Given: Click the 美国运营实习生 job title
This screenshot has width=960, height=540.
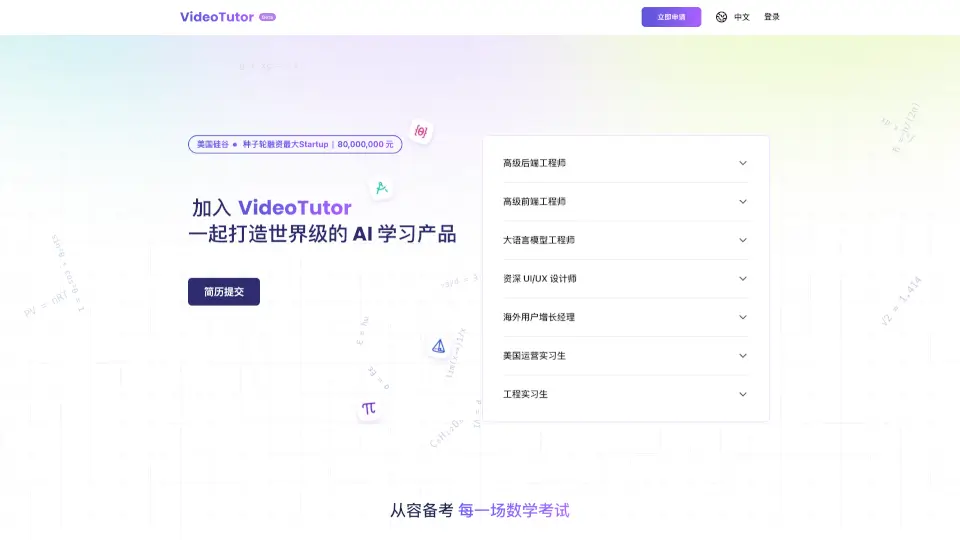Looking at the screenshot, I should coord(534,356).
